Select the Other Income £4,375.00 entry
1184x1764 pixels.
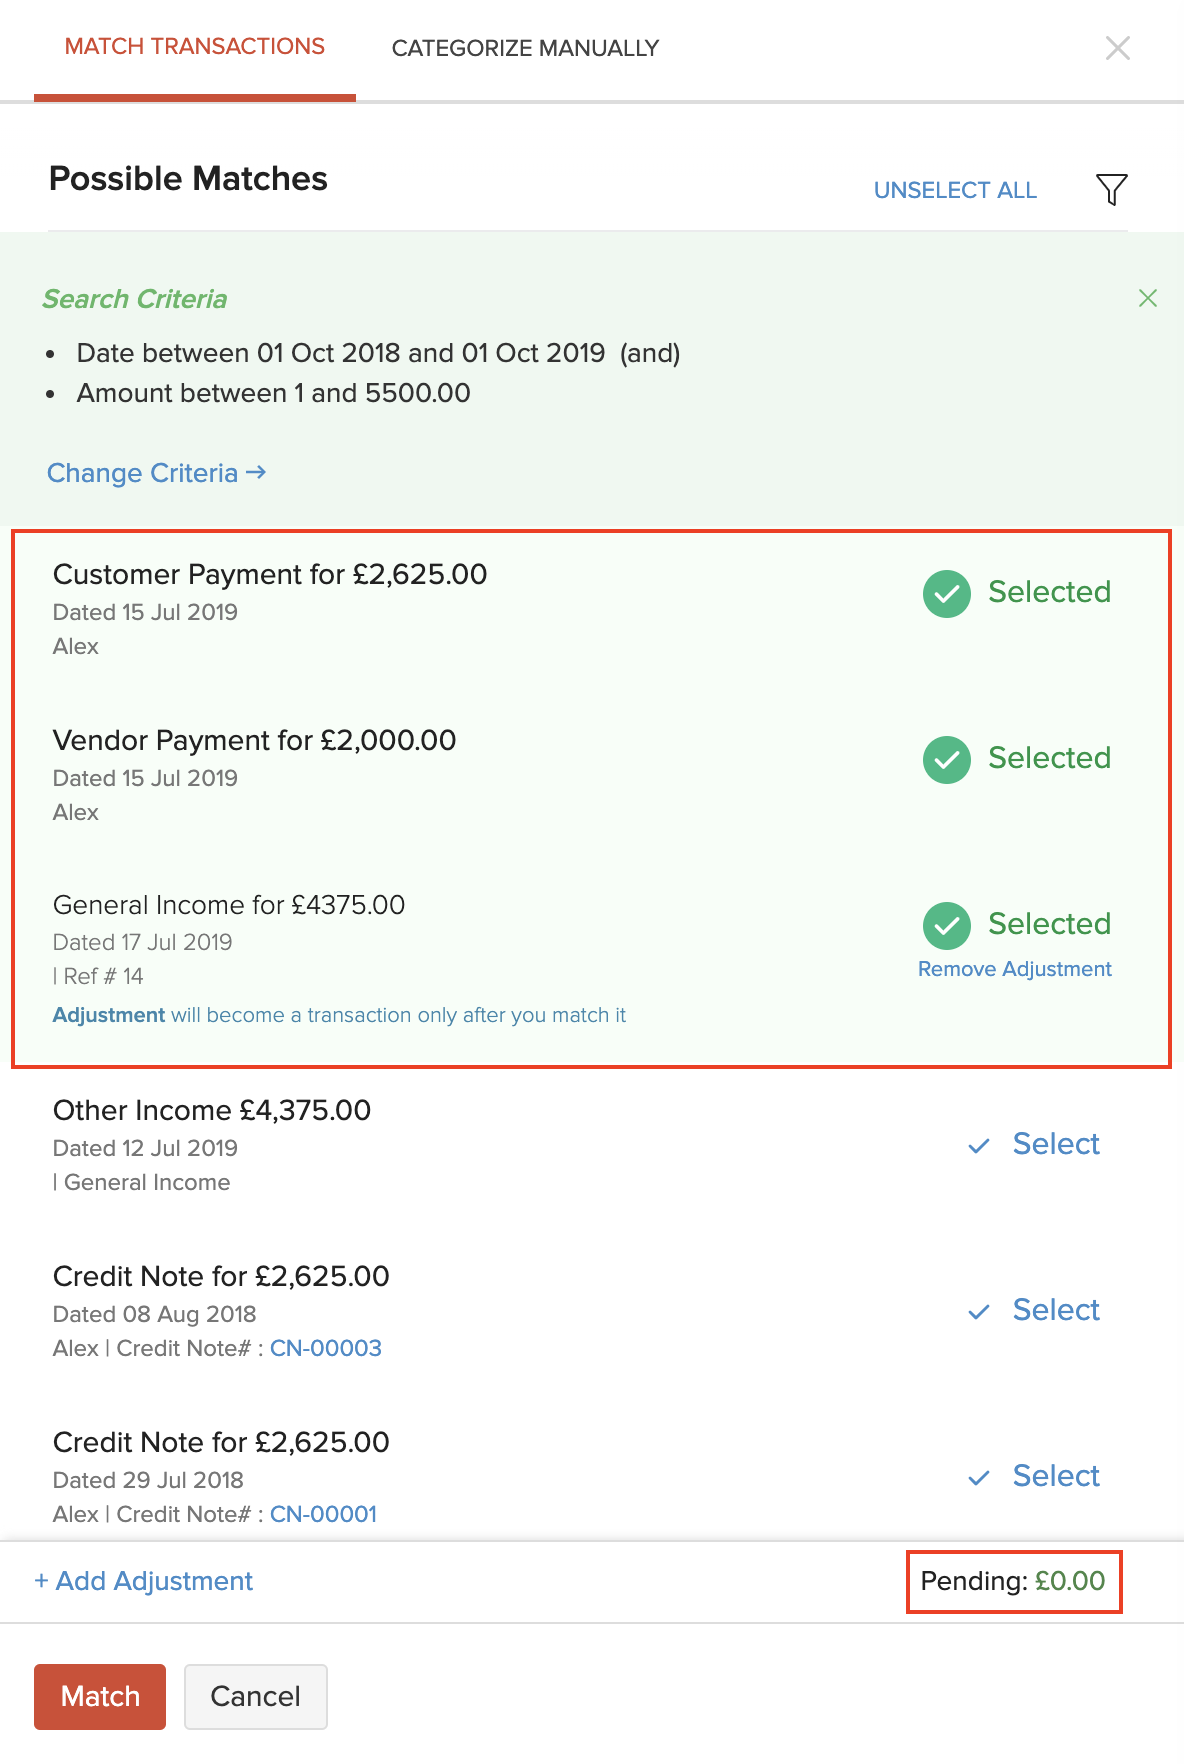pyautogui.click(x=1034, y=1145)
